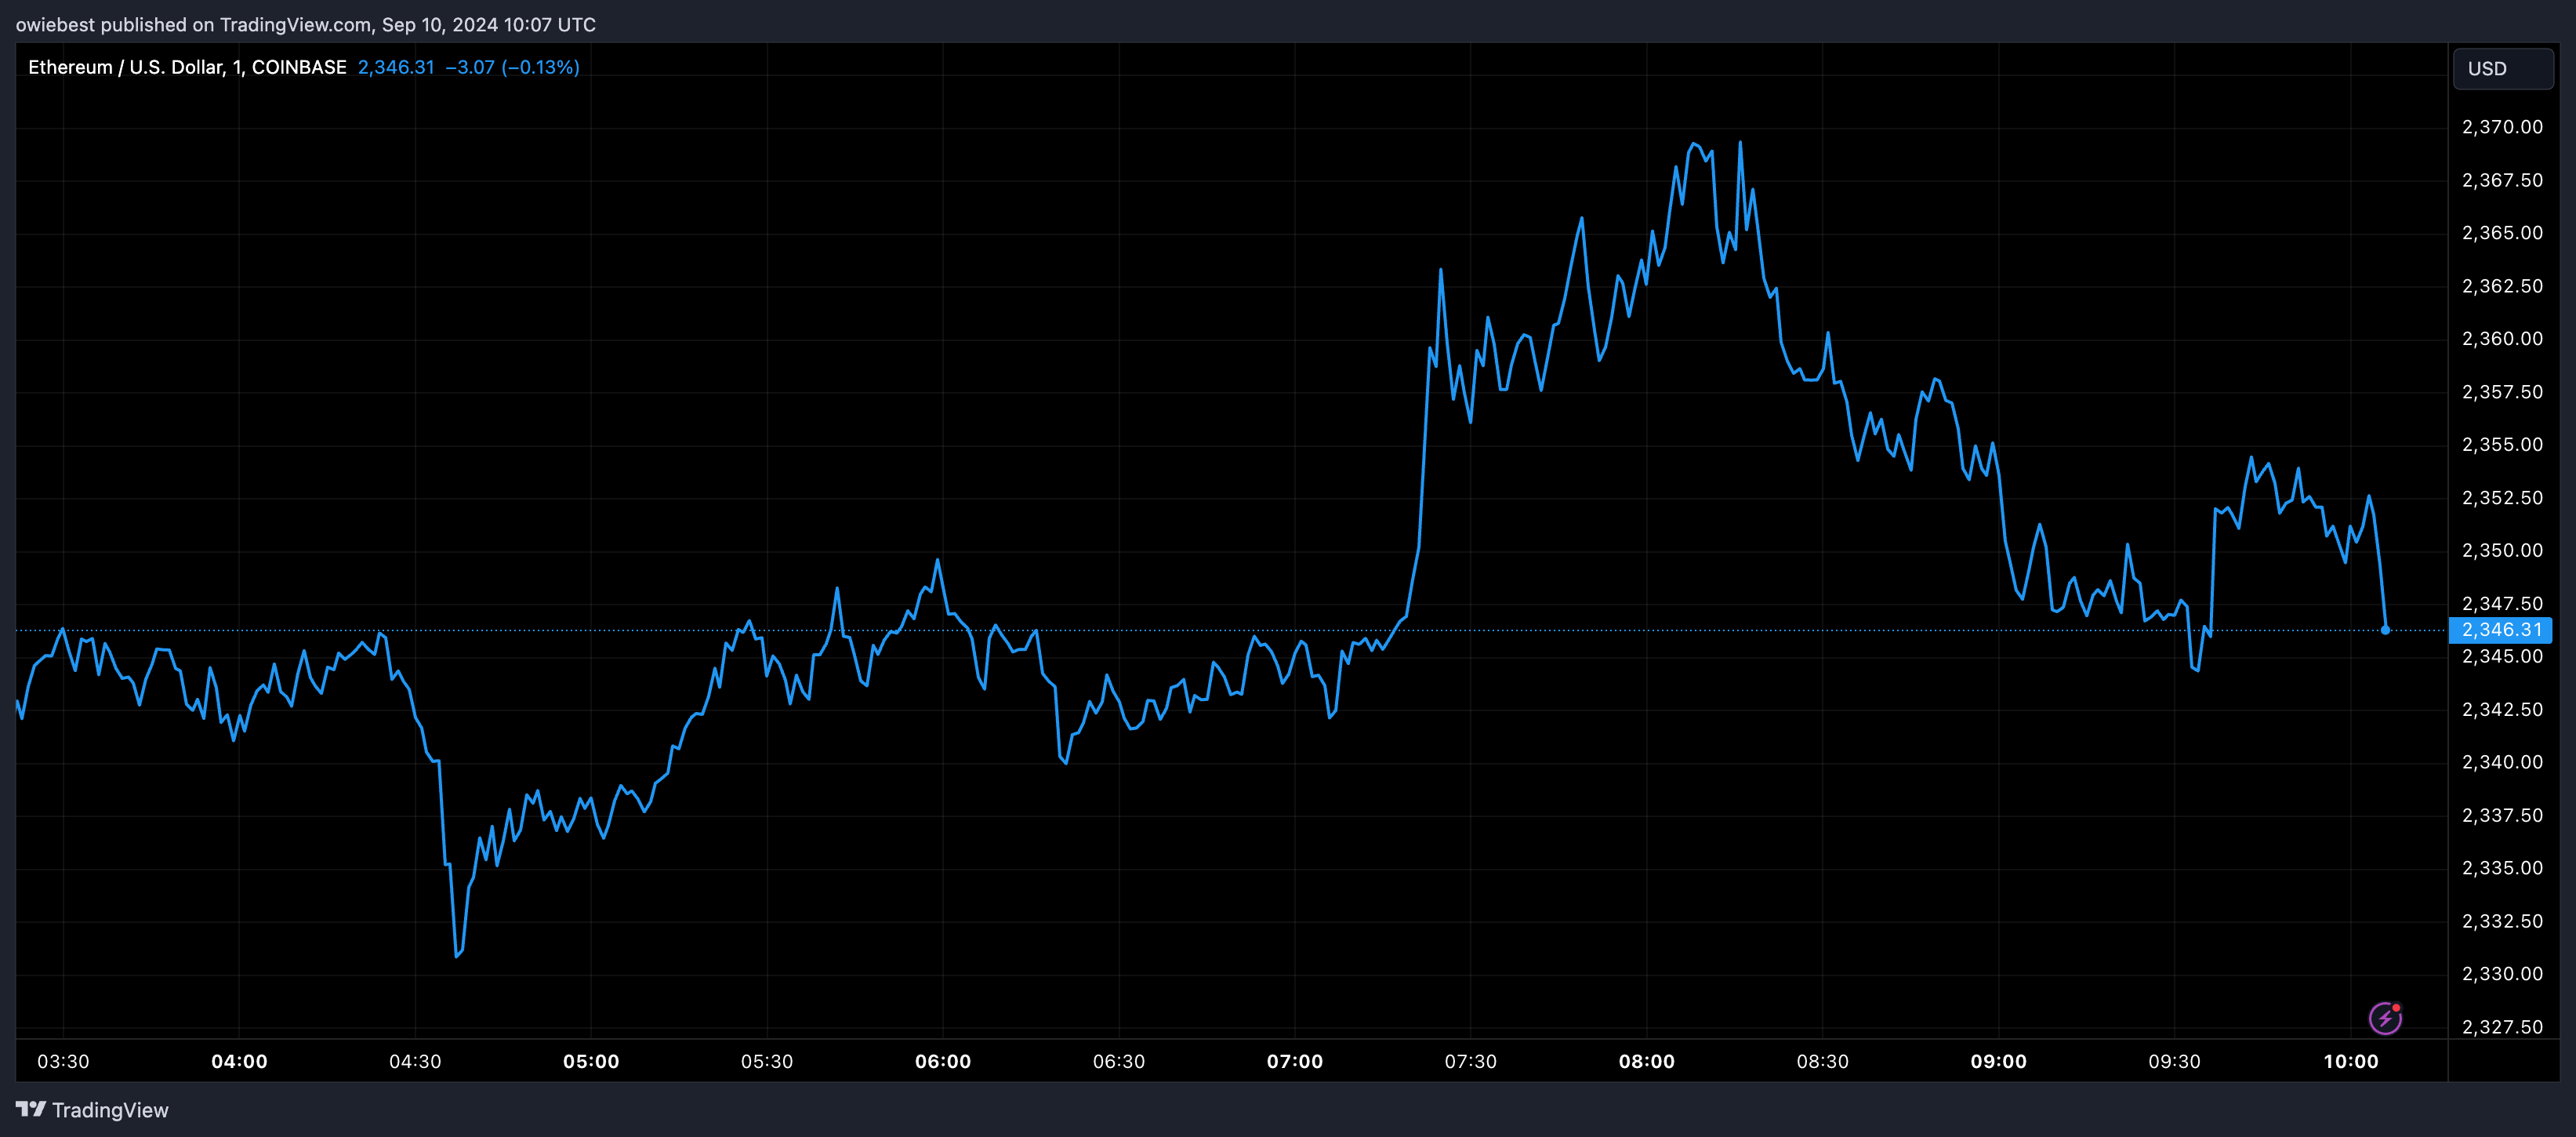2576x1137 pixels.
Task: Click the 06:30 time axis label
Action: [x=1119, y=1061]
